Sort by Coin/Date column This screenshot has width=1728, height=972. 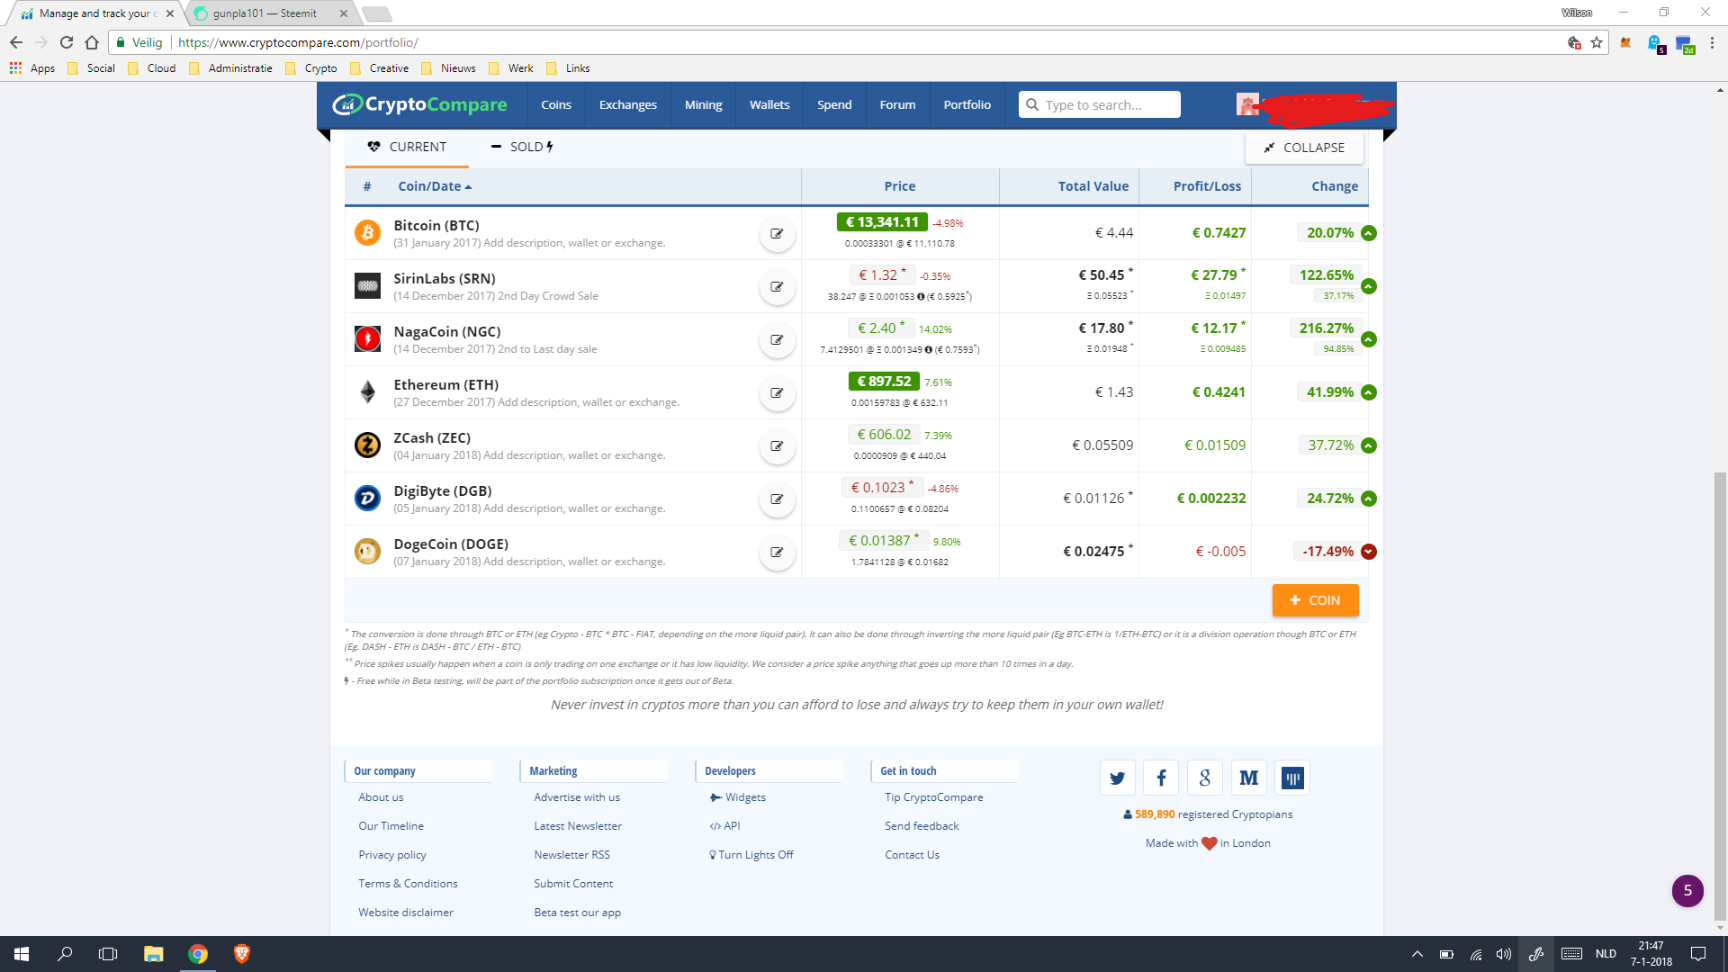click(x=435, y=186)
